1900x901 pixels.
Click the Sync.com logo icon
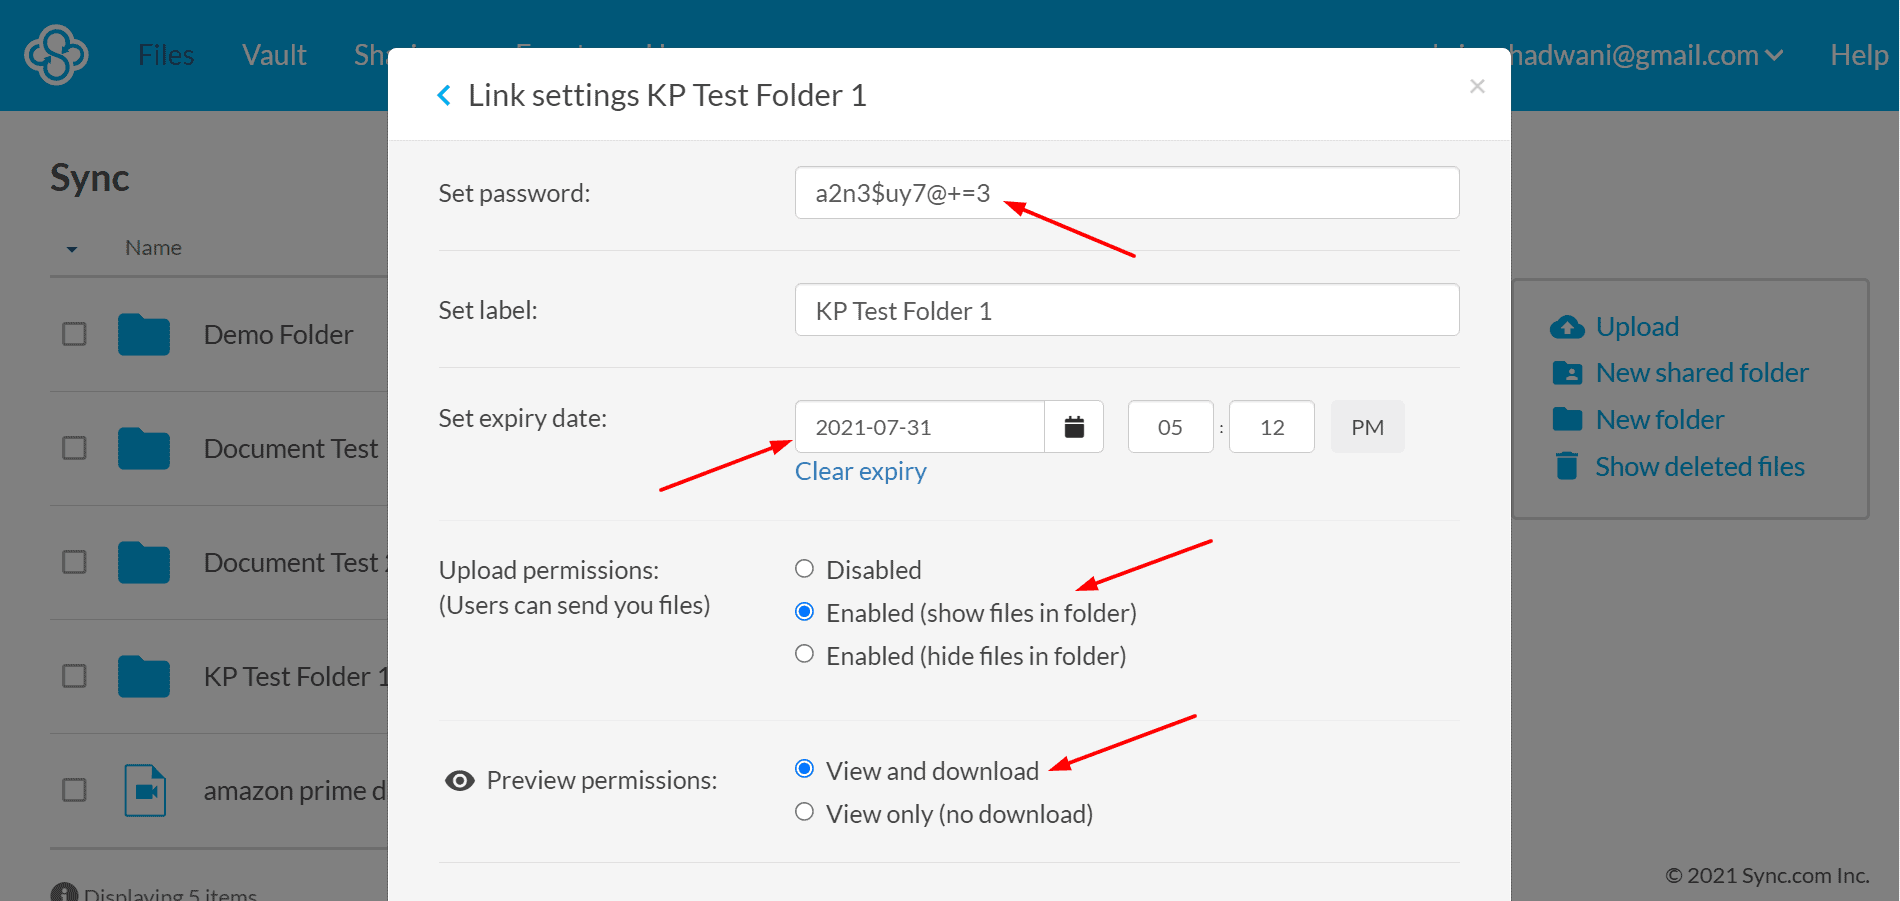point(56,55)
